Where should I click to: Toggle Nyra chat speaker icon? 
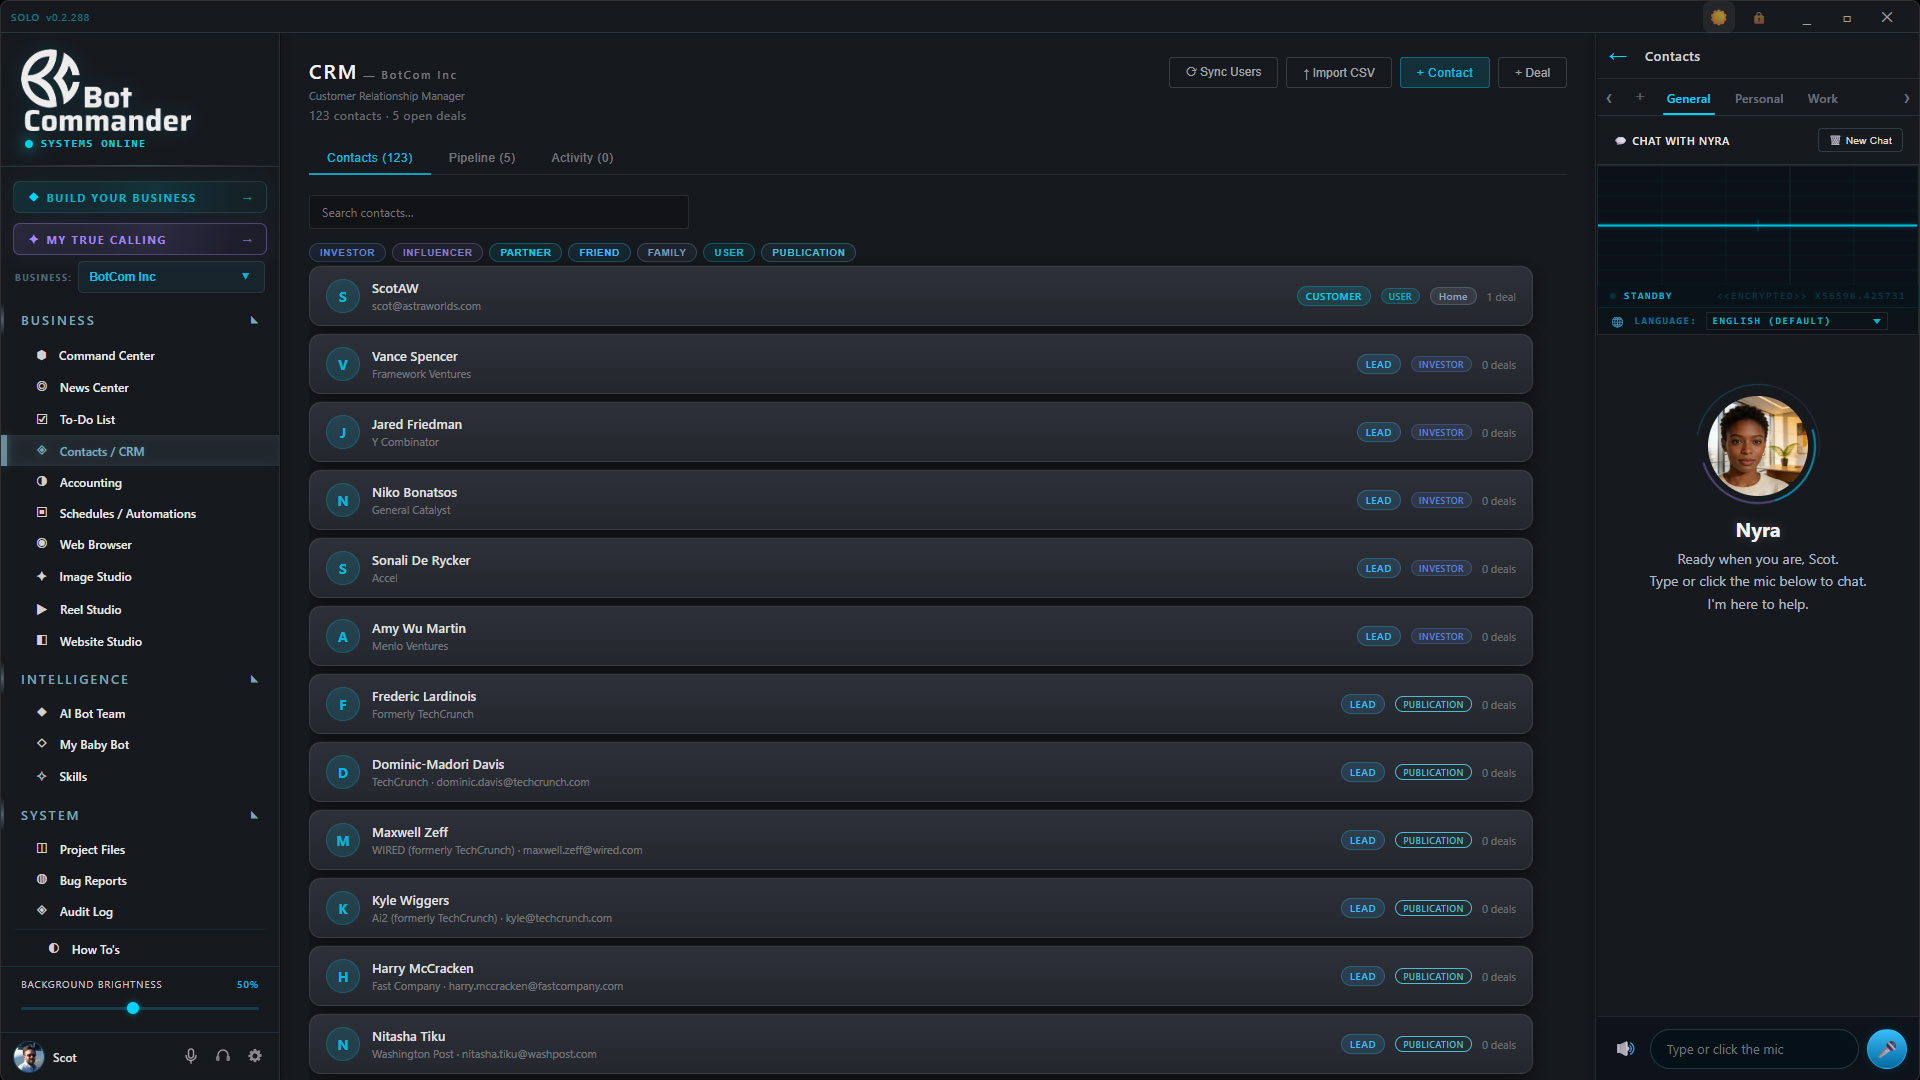click(x=1625, y=1049)
